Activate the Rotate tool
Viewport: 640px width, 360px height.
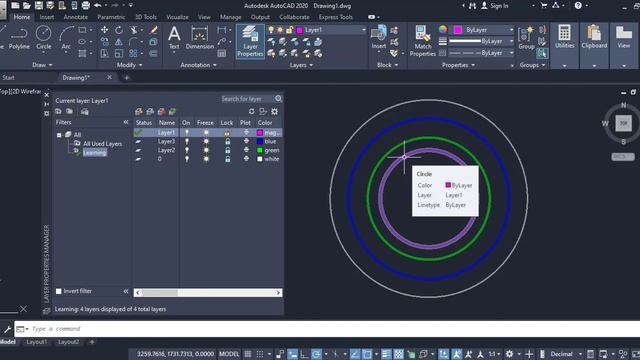tap(119, 30)
